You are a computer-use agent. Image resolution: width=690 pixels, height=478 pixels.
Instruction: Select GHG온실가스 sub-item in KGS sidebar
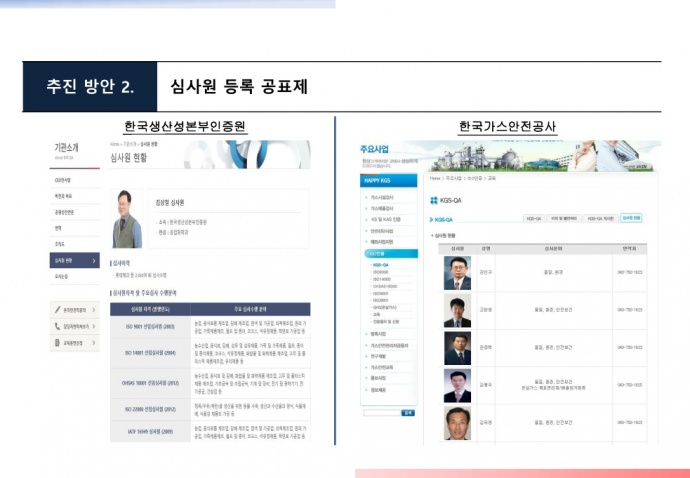(x=385, y=307)
